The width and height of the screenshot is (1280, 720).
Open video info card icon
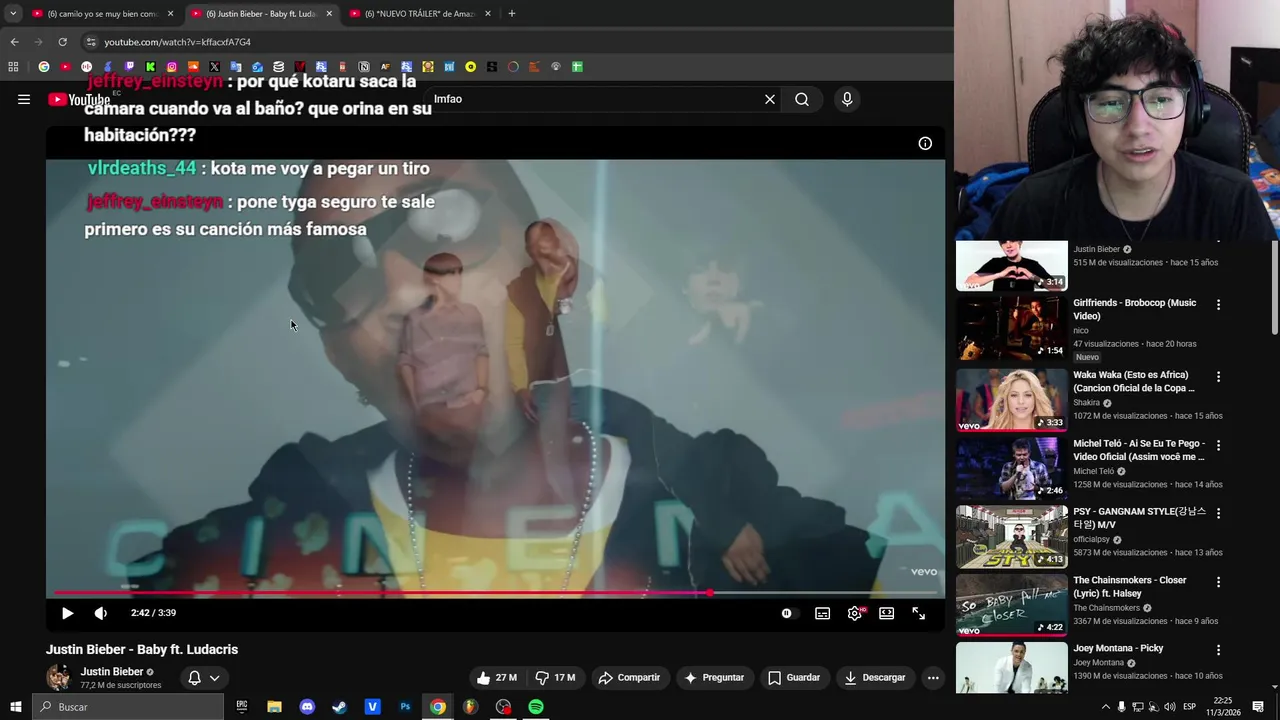925,143
